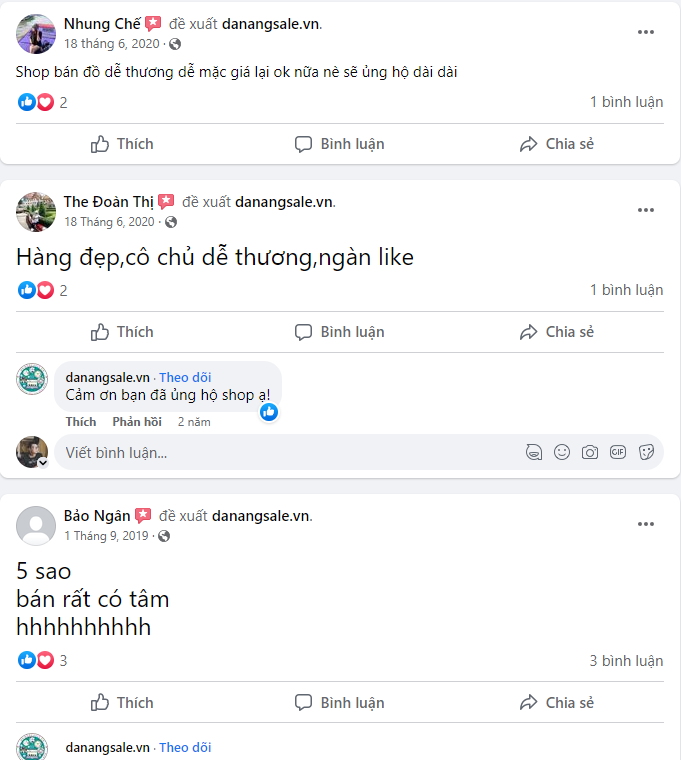The image size is (681, 760).
Task: Add a GIF to the comment
Action: pos(618,452)
